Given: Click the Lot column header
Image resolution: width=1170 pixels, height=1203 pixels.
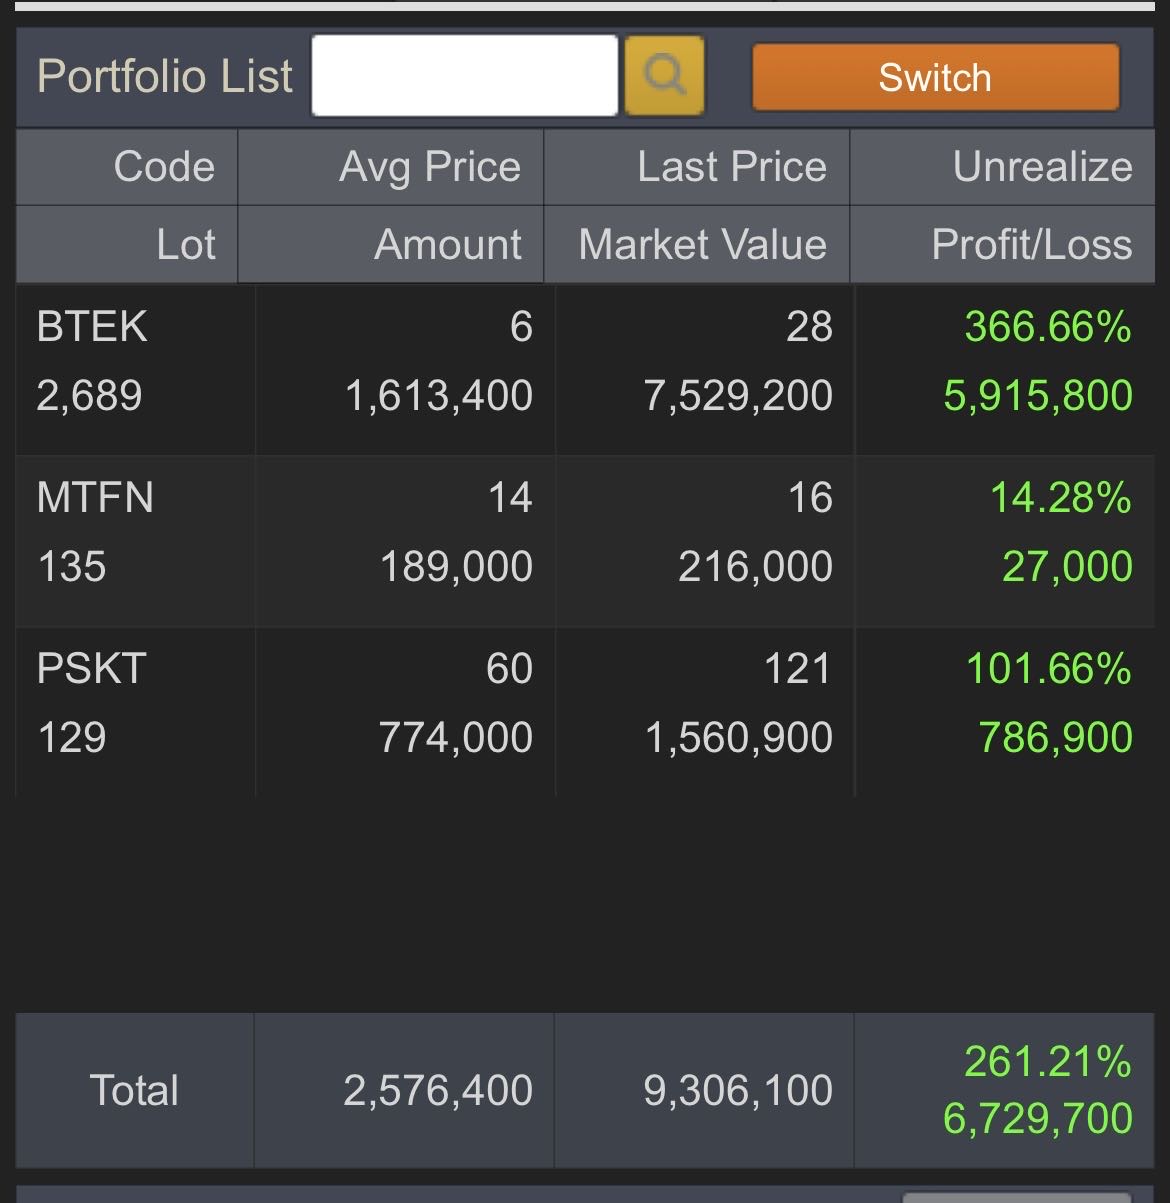Looking at the screenshot, I should 186,244.
